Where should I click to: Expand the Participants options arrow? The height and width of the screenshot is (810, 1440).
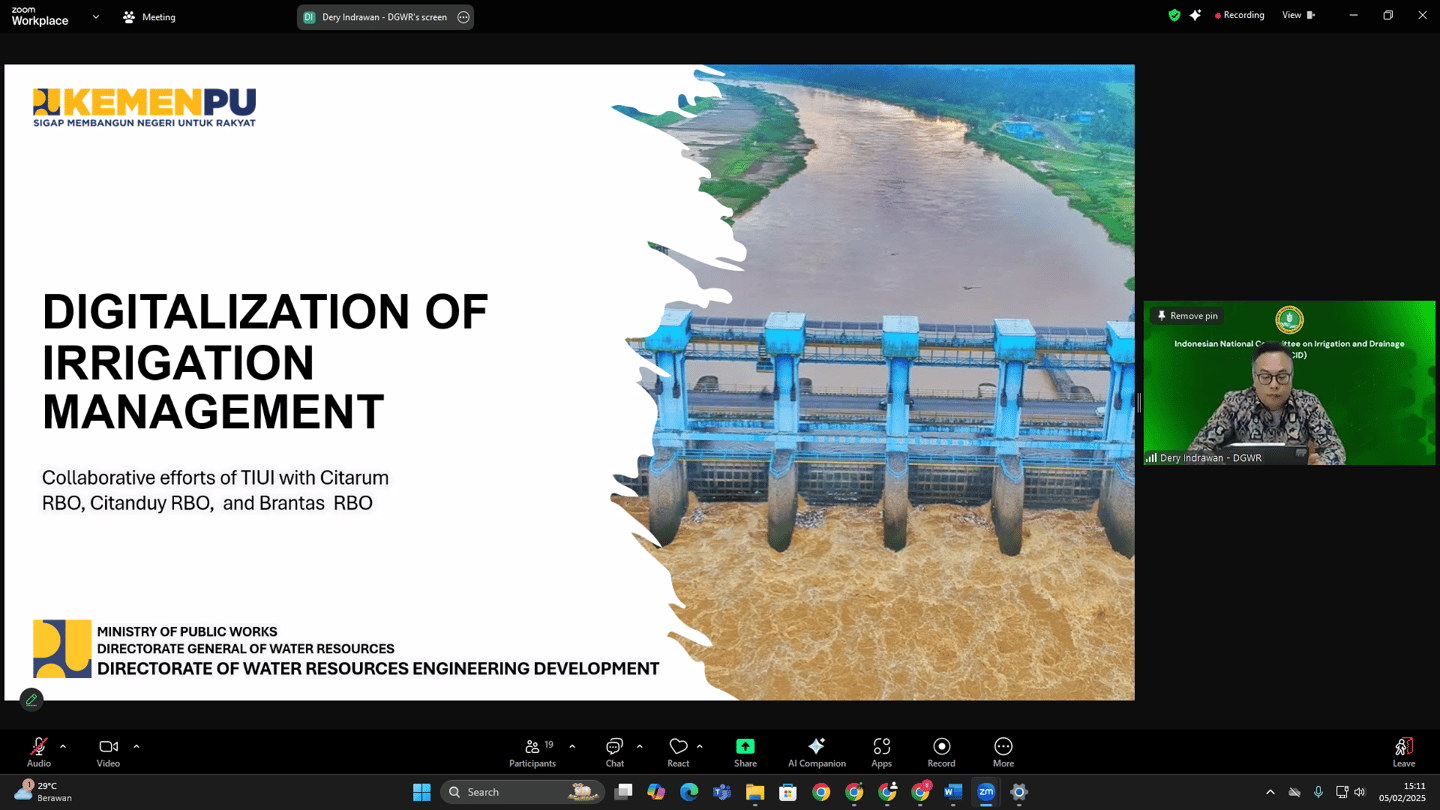[572, 747]
